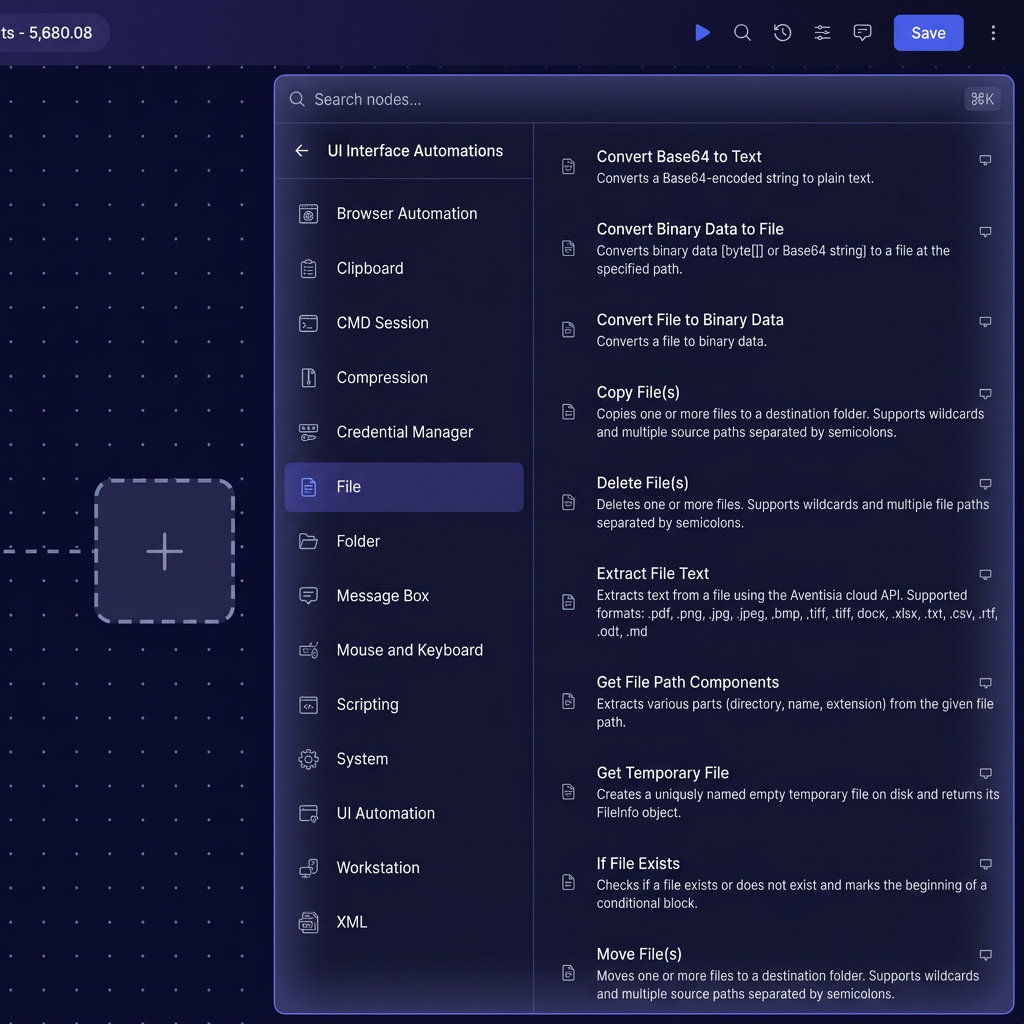Open info icon for Copy File(s)

pos(985,394)
